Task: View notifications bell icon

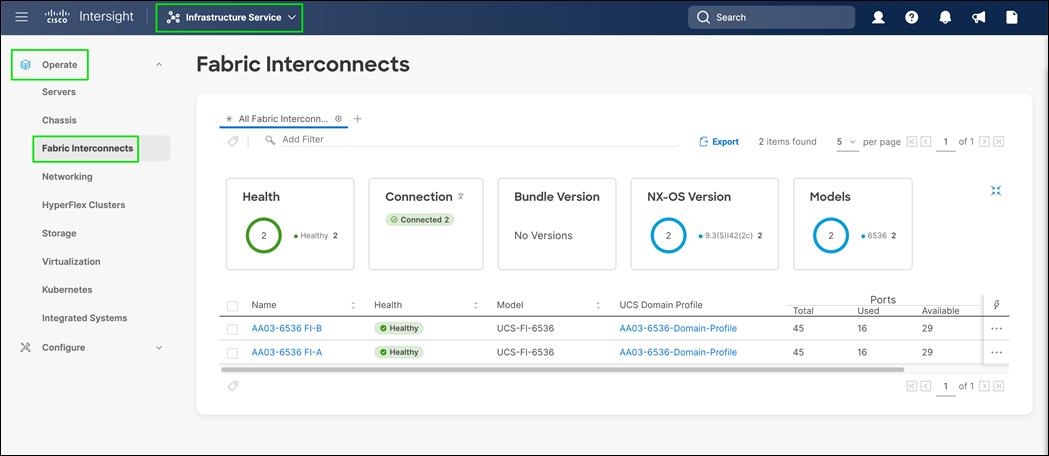Action: [944, 17]
